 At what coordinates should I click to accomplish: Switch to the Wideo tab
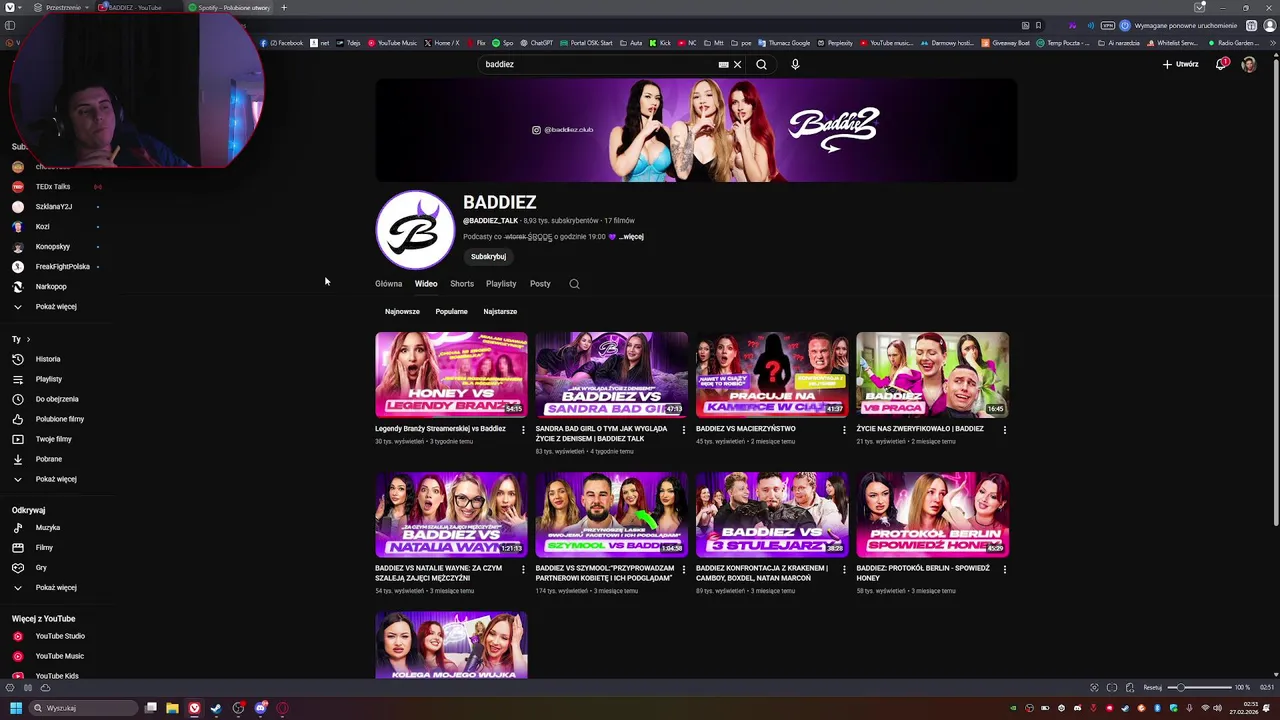tap(426, 284)
